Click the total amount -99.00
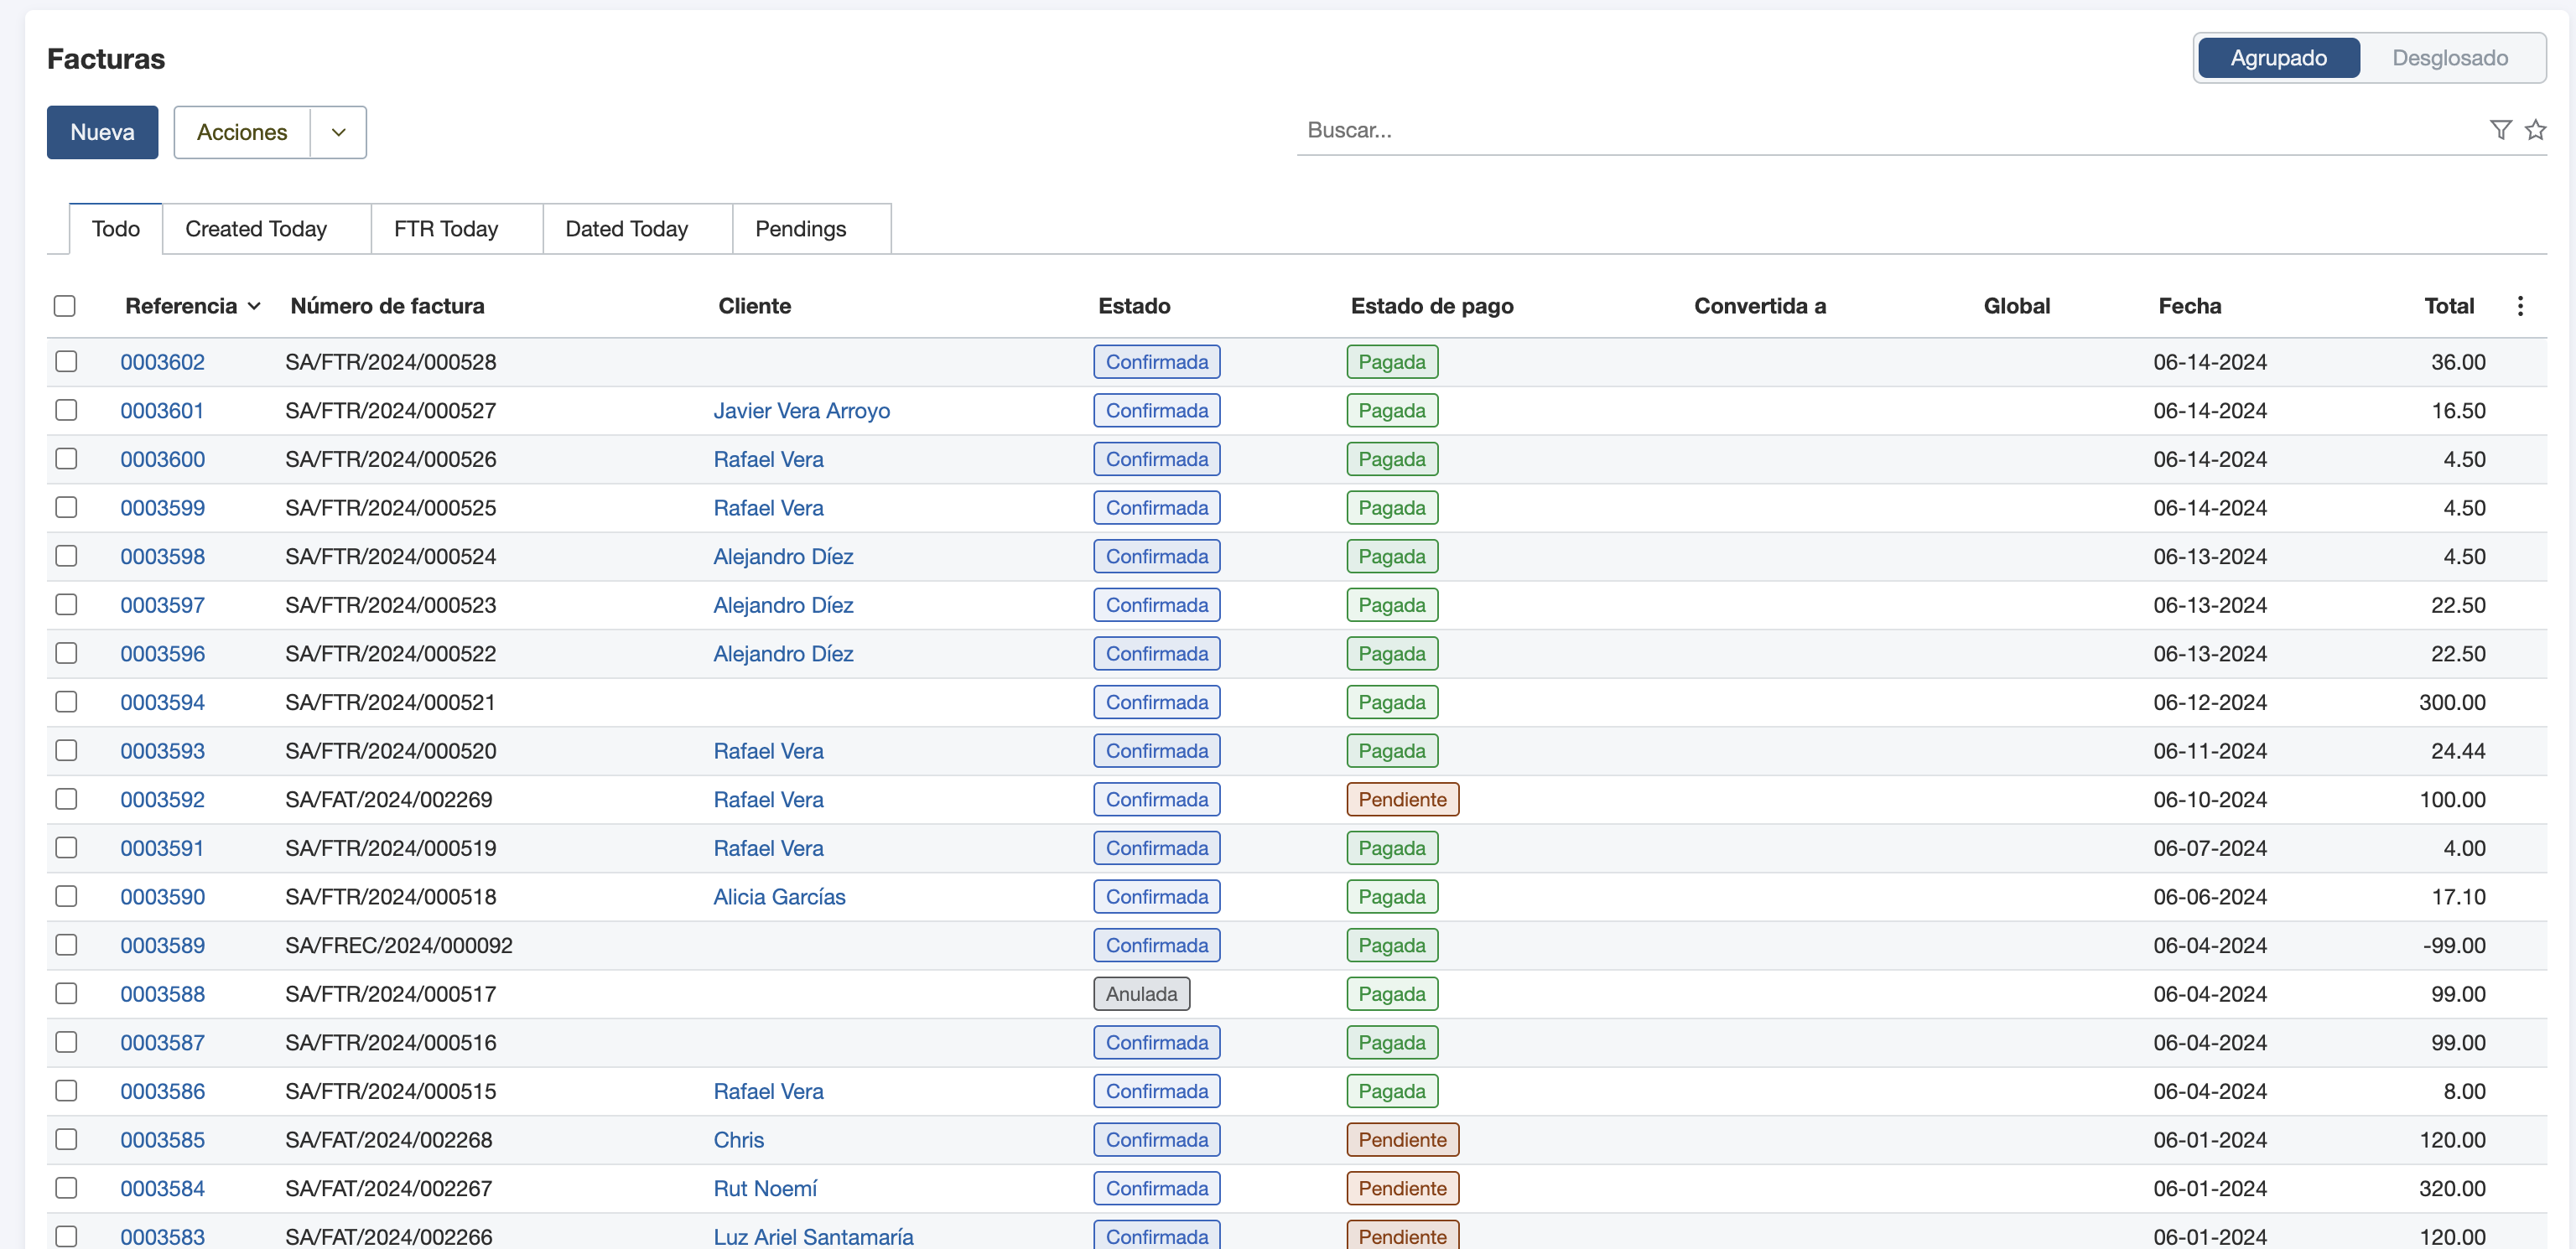 2453,945
